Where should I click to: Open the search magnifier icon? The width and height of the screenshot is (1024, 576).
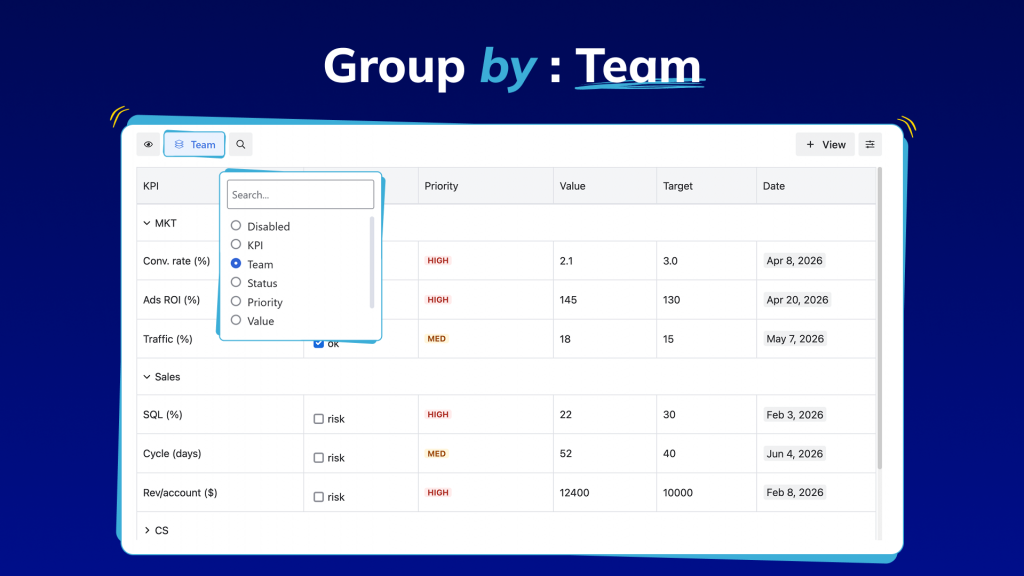(x=241, y=145)
